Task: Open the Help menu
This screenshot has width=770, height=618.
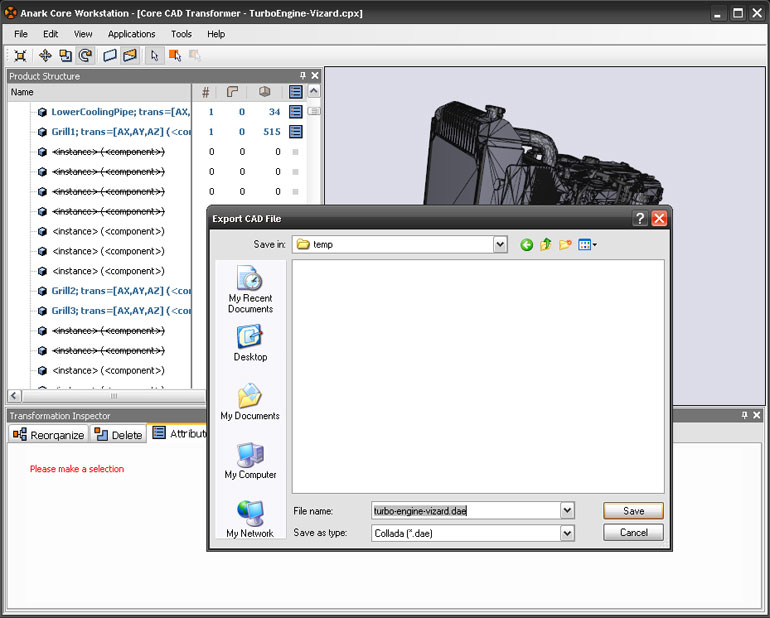Action: pos(216,34)
